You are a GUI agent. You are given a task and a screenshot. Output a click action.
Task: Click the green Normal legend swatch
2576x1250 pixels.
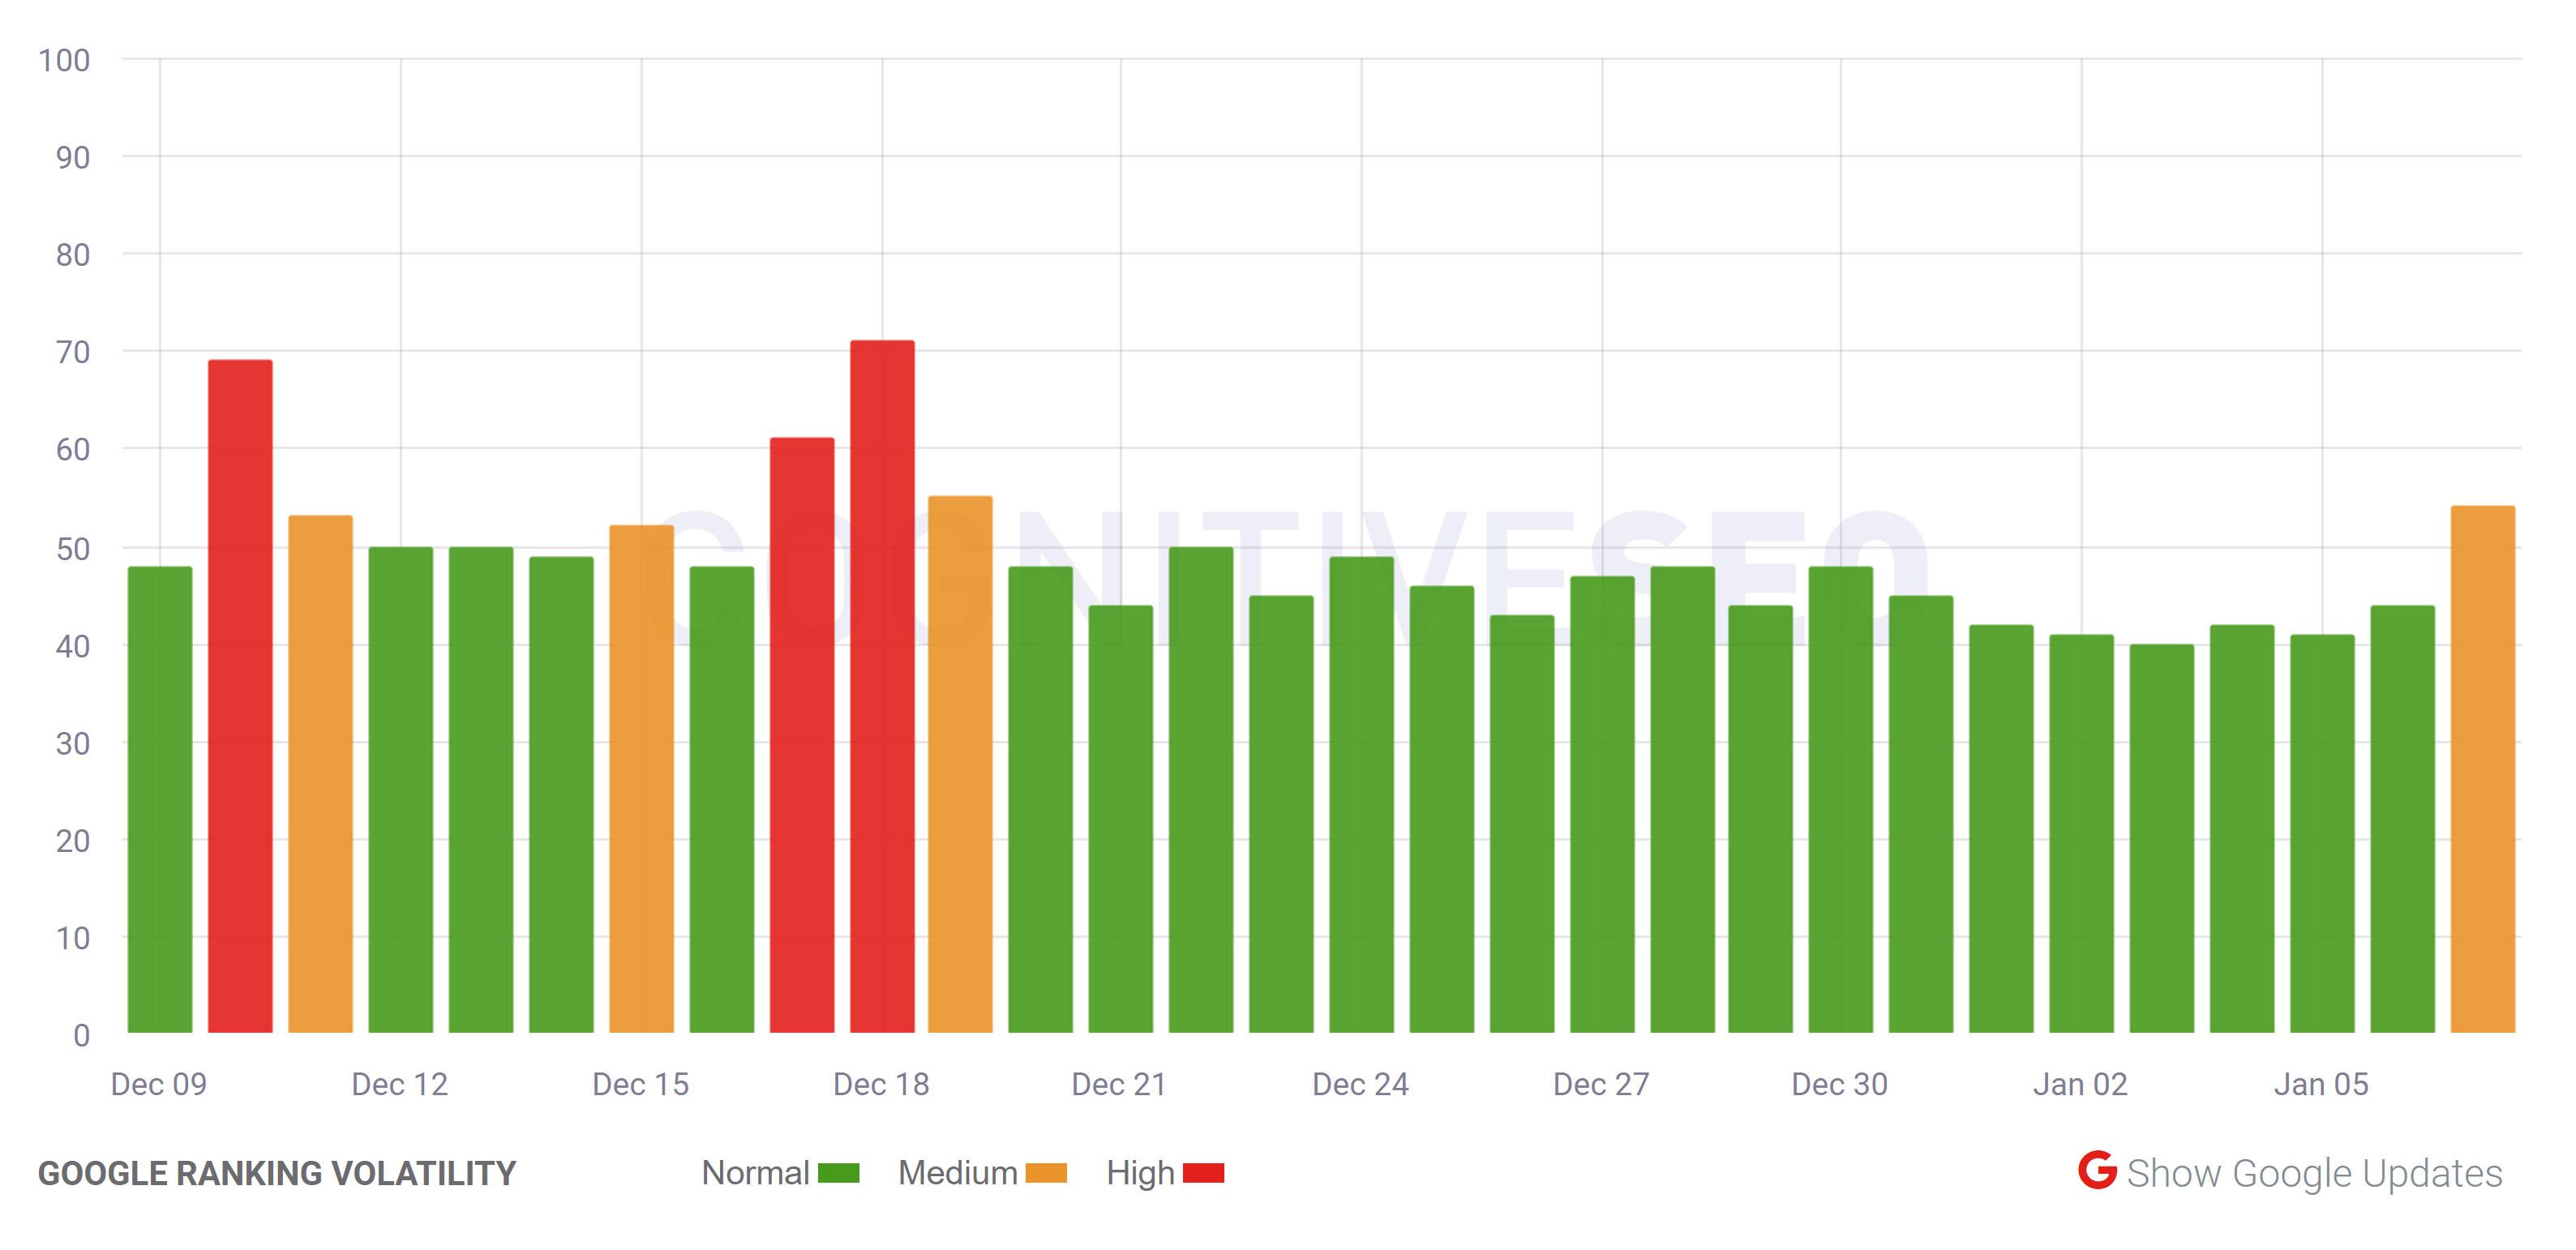(838, 1172)
